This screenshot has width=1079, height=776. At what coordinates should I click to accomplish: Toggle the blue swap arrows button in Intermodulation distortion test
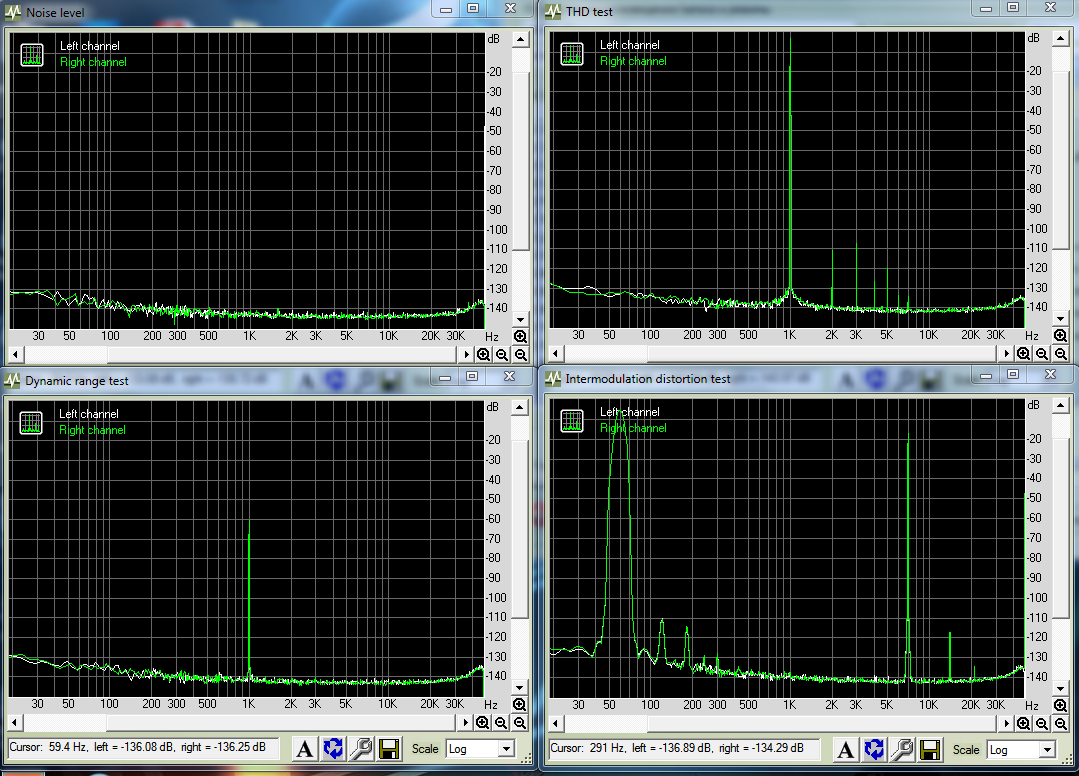coord(874,749)
